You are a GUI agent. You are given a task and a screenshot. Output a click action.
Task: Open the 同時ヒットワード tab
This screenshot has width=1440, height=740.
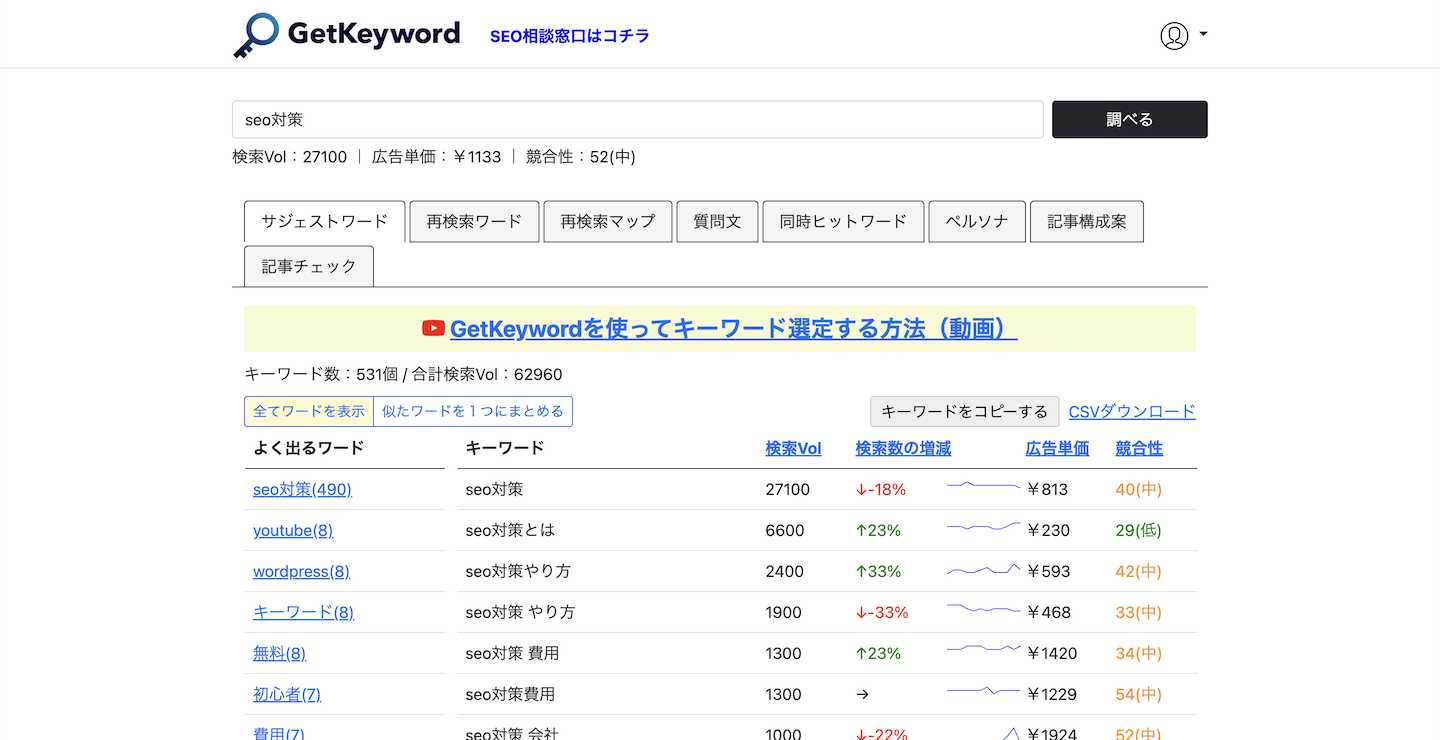(843, 221)
